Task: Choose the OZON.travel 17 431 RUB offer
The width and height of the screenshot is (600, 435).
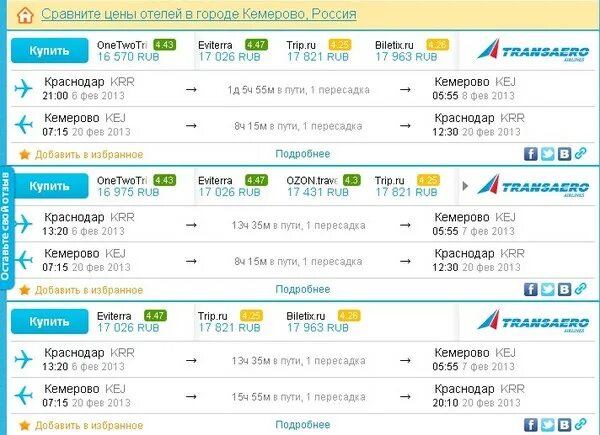Action: pos(323,186)
